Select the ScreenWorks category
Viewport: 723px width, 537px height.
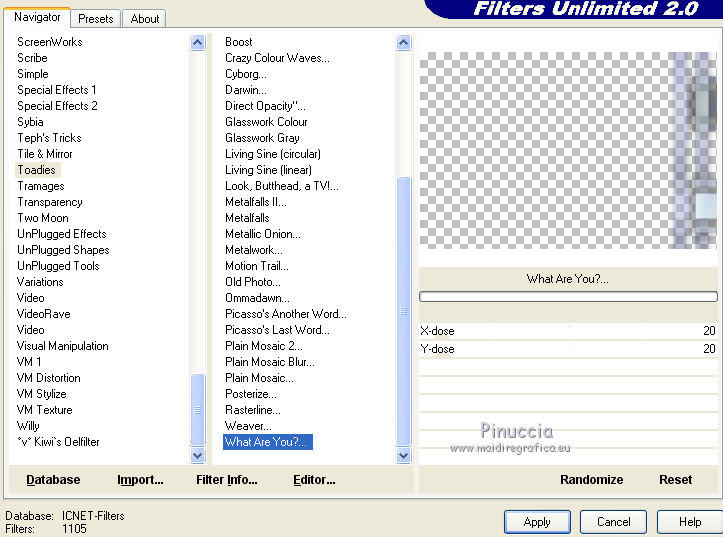point(50,42)
